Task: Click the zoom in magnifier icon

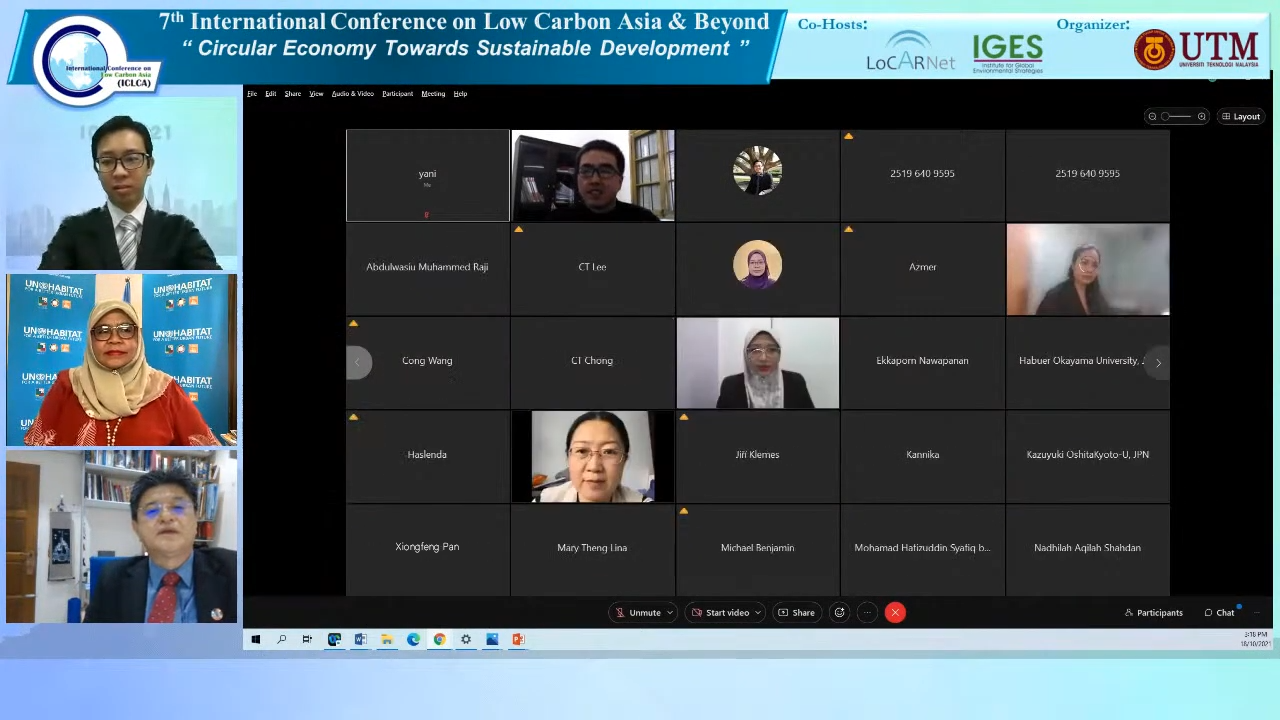Action: (1201, 117)
